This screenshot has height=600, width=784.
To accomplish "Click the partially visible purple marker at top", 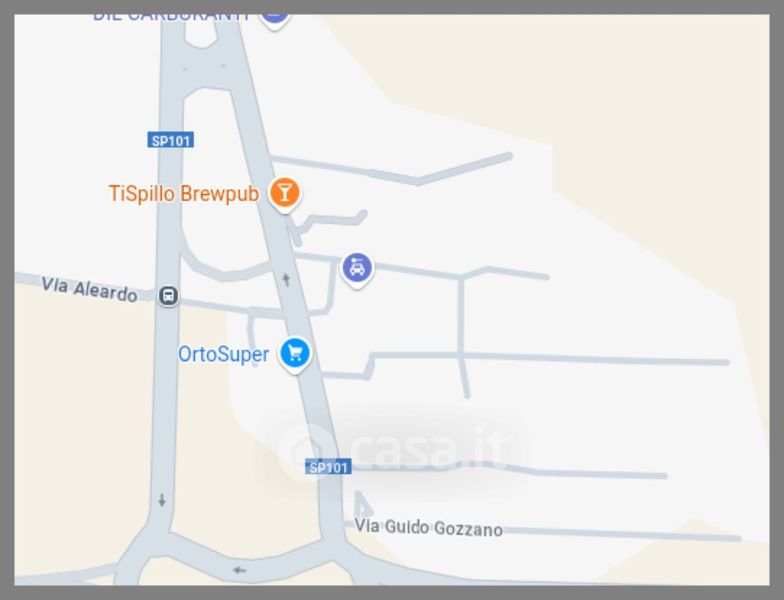I will point(274,21).
